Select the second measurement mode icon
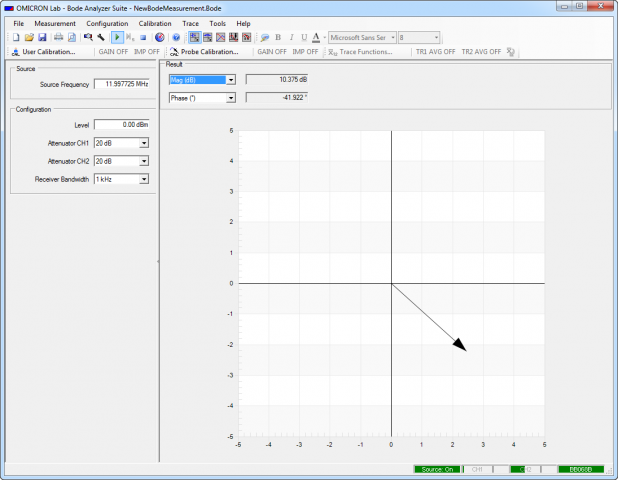The height and width of the screenshot is (480, 618). coord(208,37)
